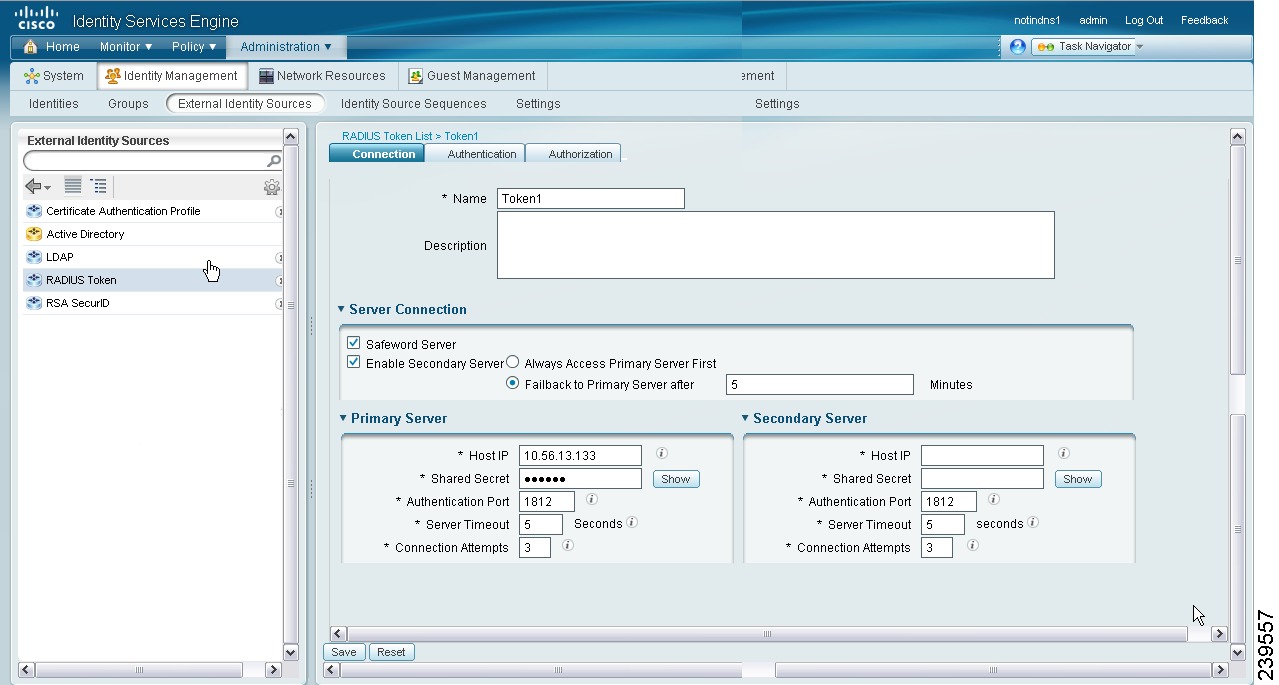Click the Cisco logo
The height and width of the screenshot is (685, 1279).
coord(37,19)
